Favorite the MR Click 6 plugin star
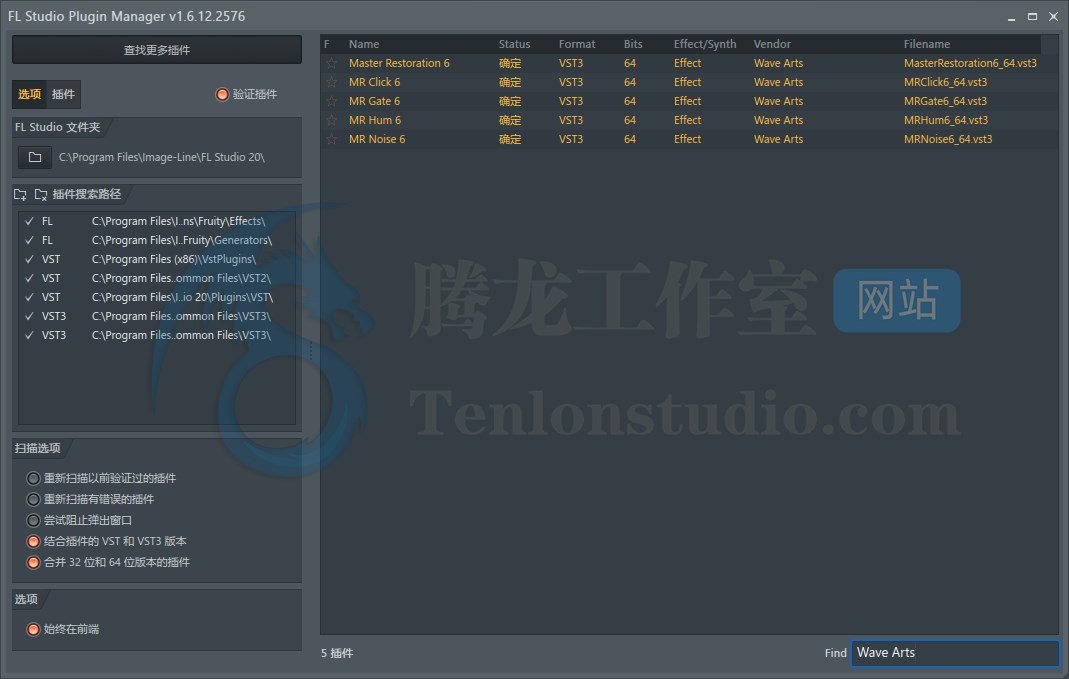Viewport: 1069px width, 679px height. click(331, 82)
